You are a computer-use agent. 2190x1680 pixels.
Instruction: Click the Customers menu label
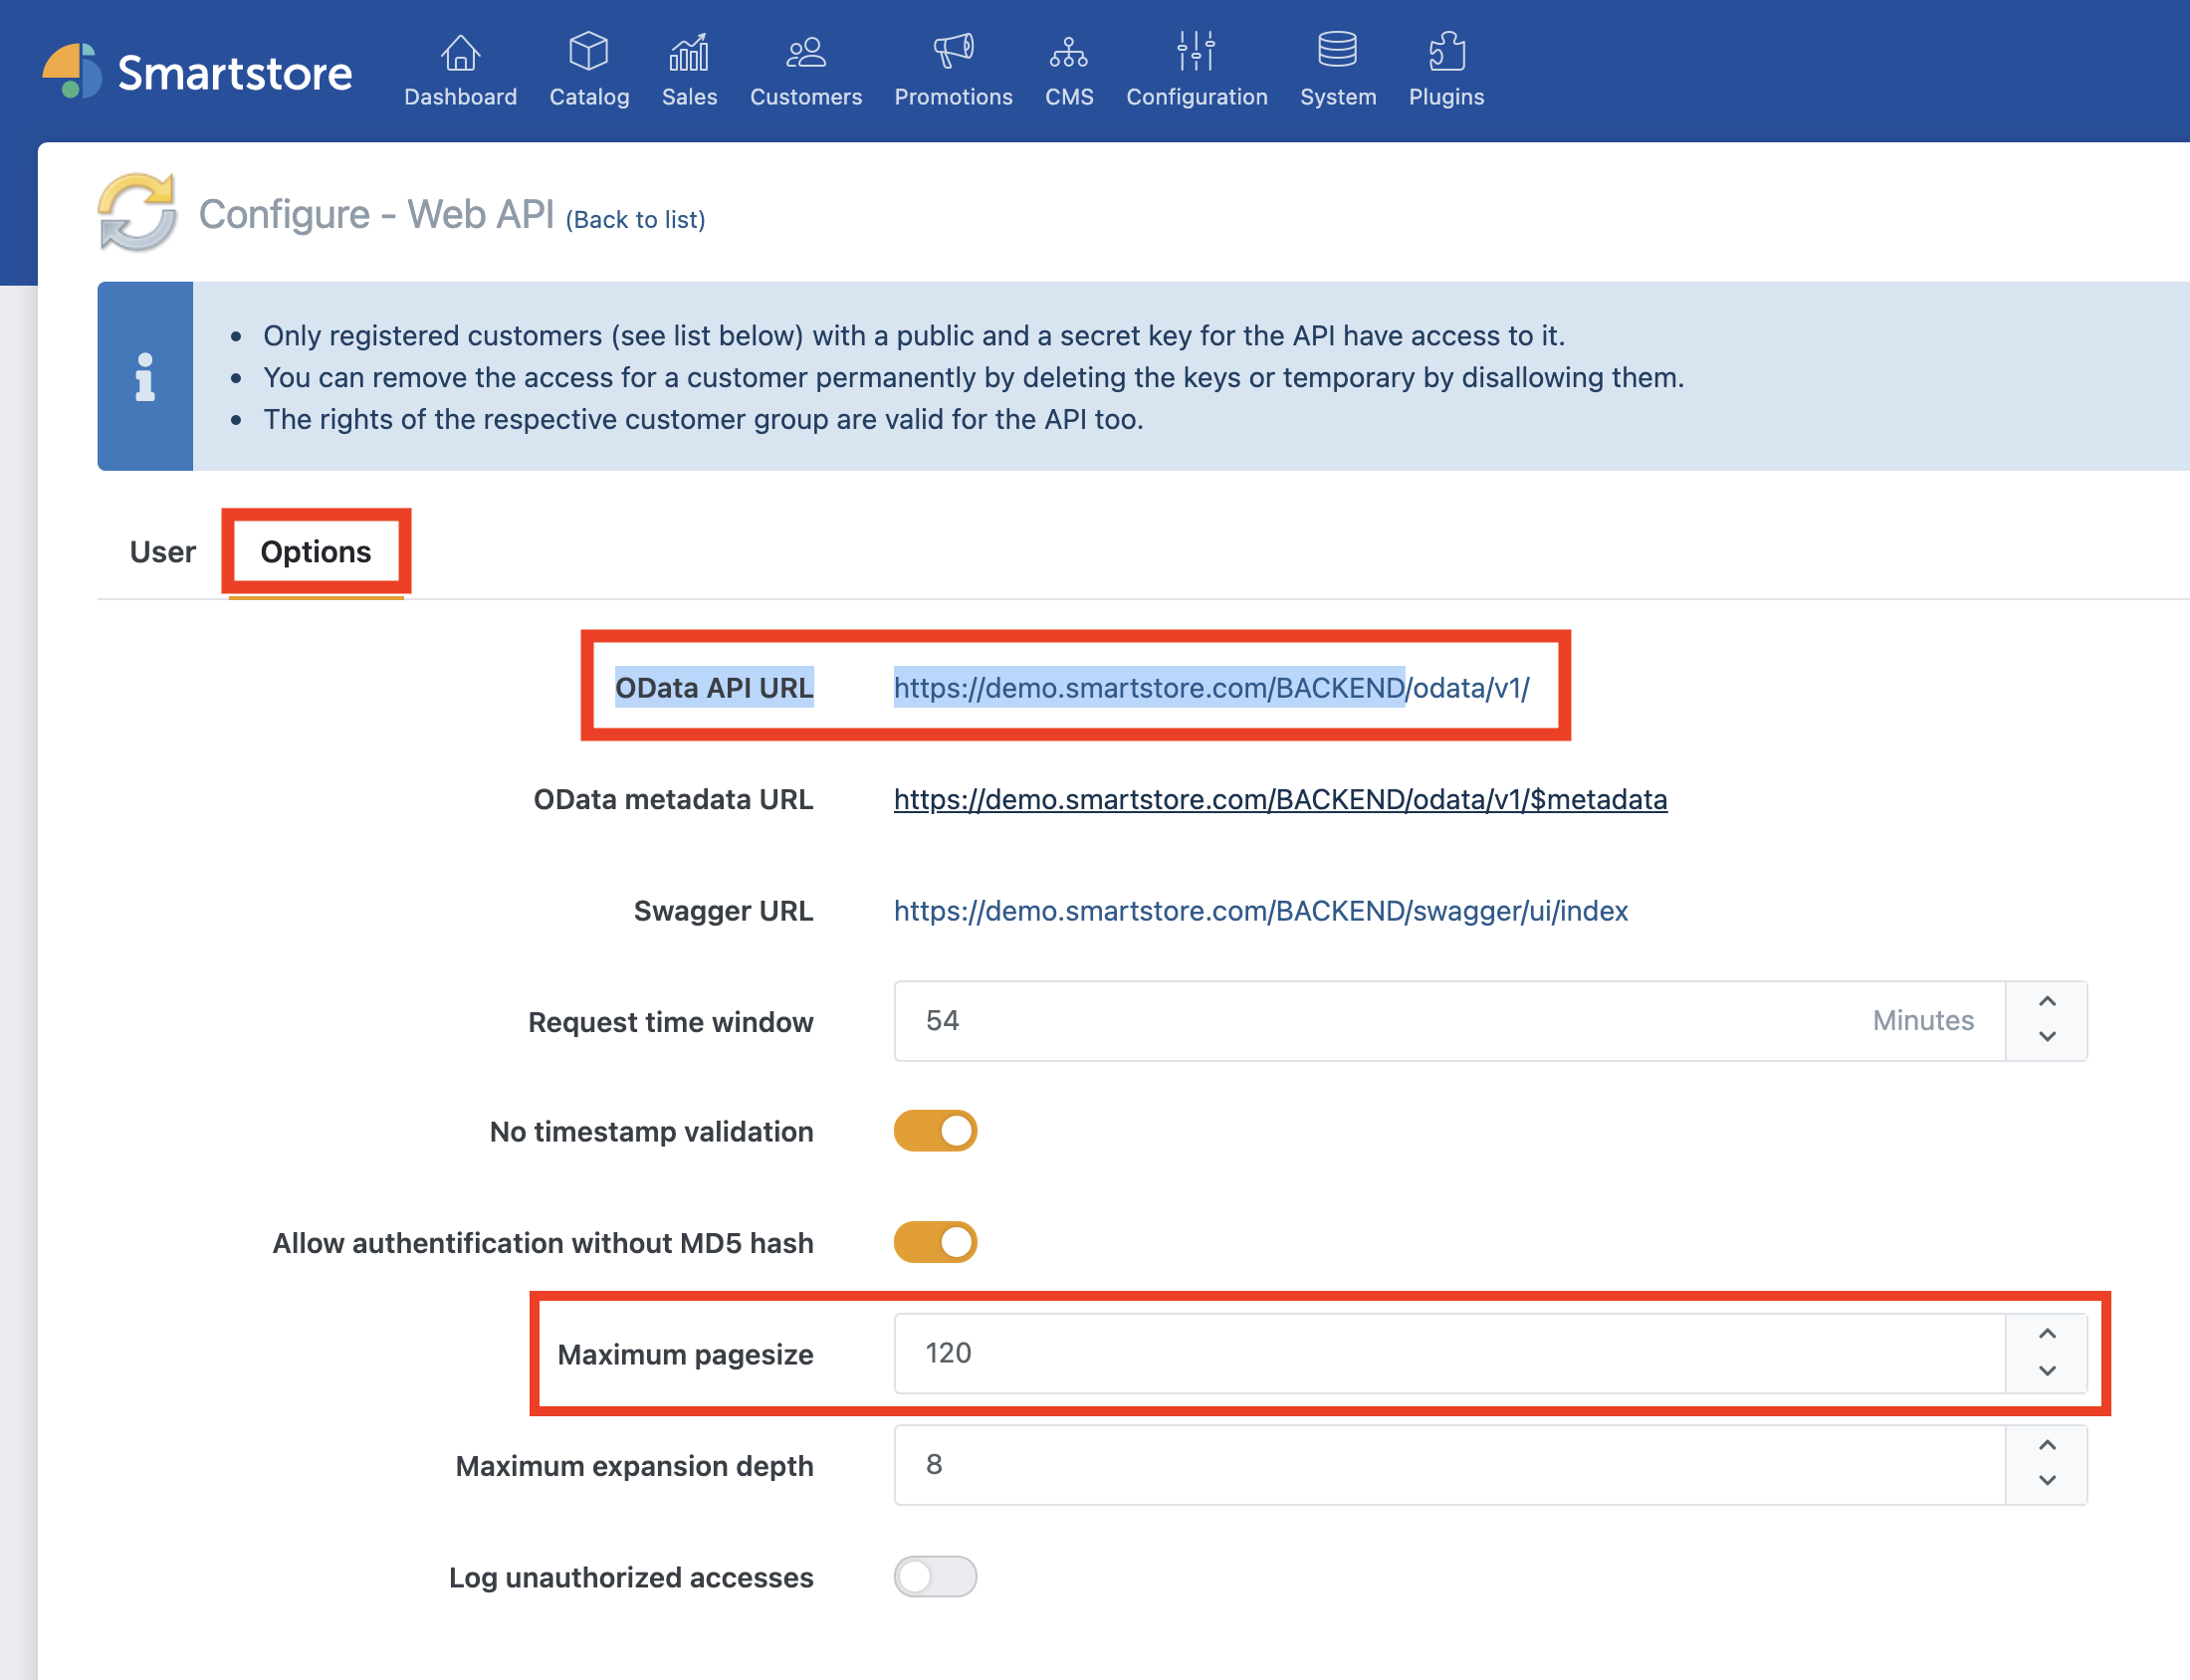coord(806,97)
